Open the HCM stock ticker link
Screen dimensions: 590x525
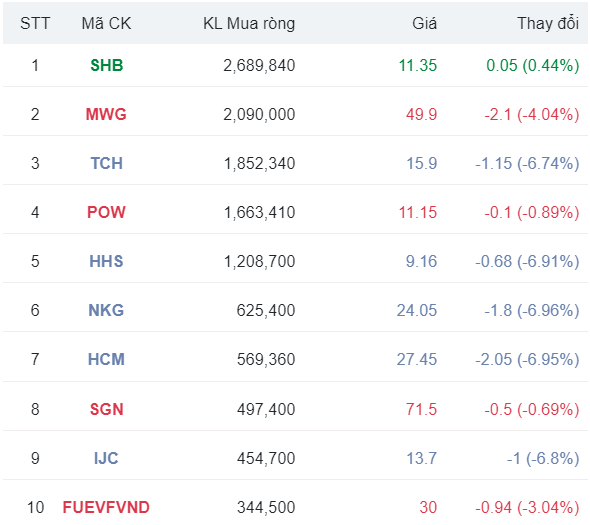point(106,359)
